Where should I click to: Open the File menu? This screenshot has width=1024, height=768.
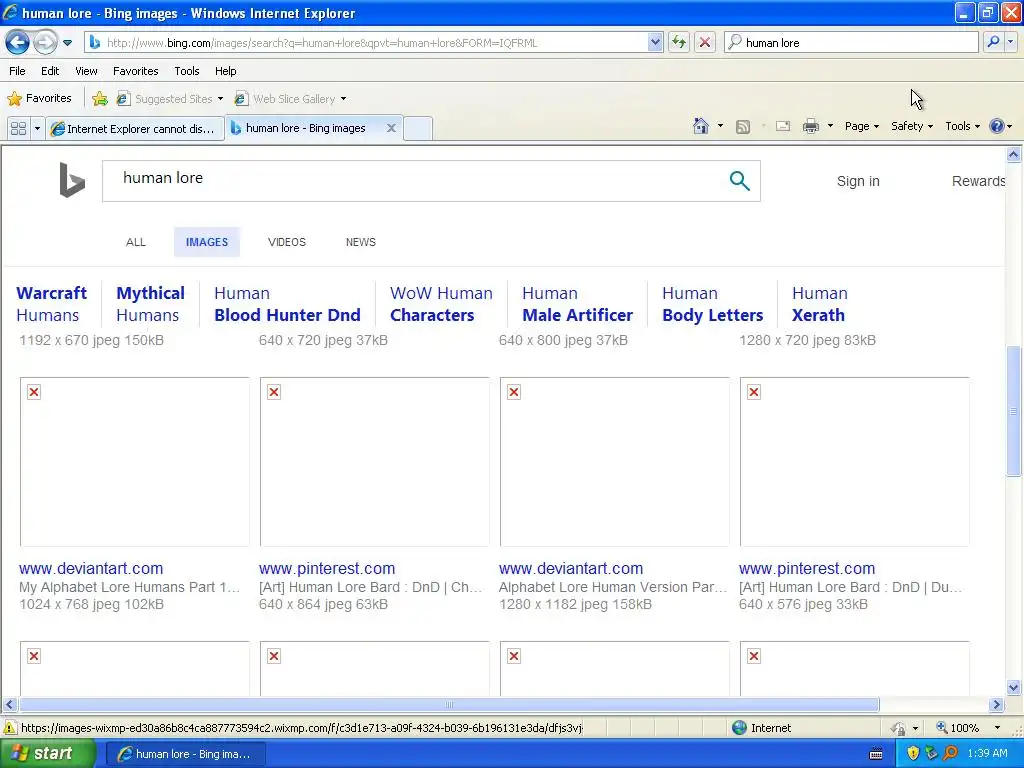(x=18, y=71)
